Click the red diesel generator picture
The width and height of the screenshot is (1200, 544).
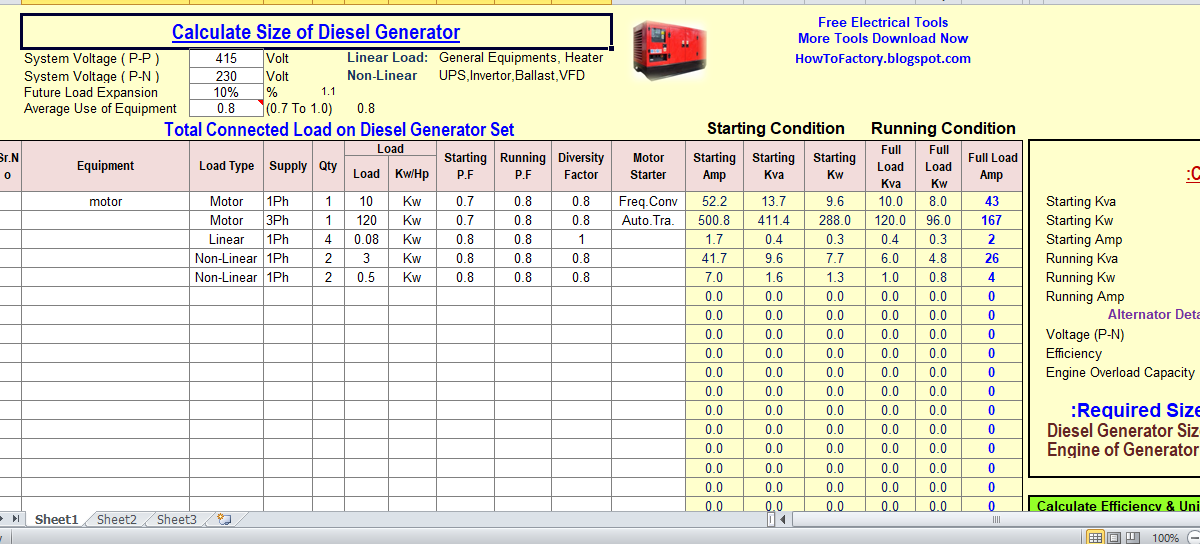(x=669, y=51)
